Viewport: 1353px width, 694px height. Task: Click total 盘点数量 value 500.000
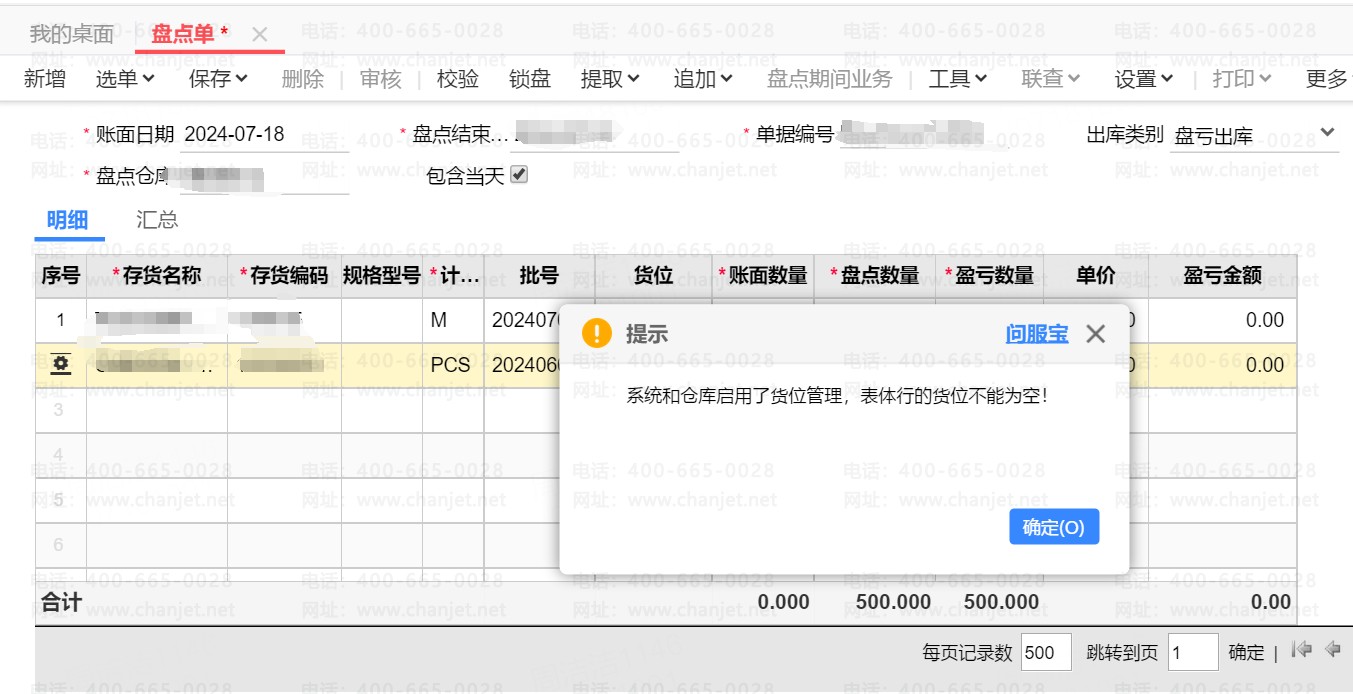[893, 602]
